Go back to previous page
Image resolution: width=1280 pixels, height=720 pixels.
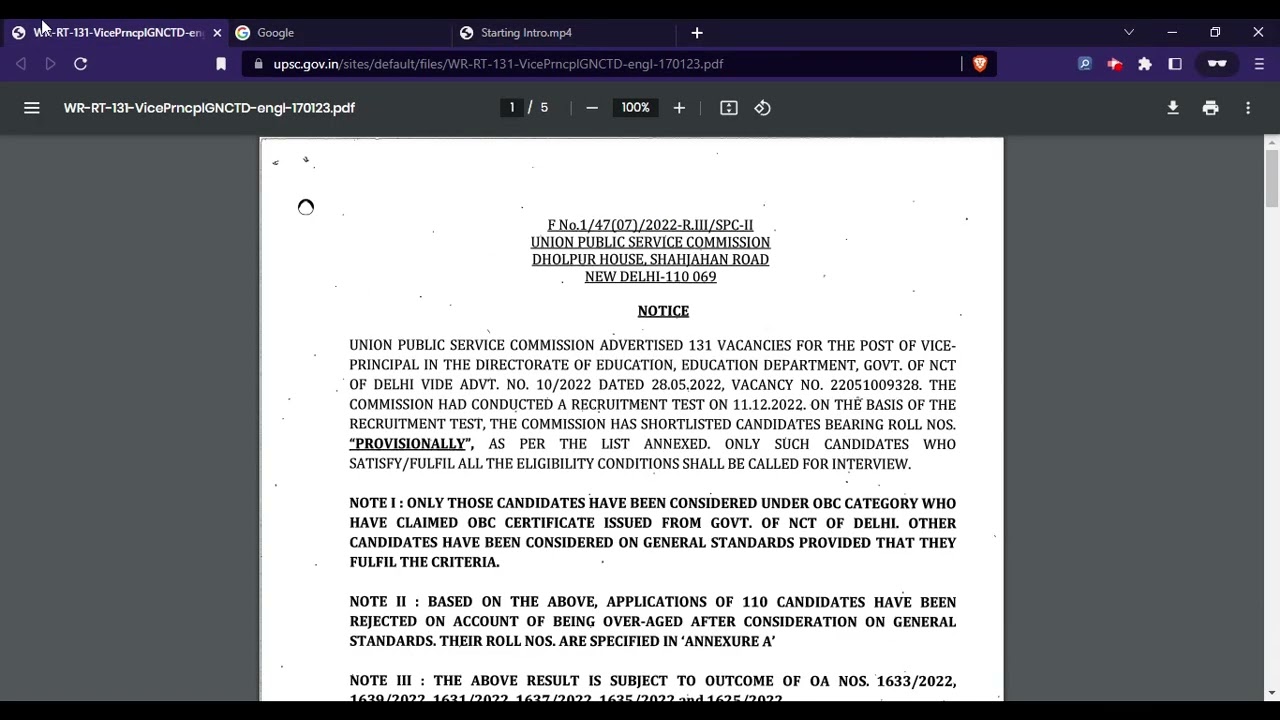pyautogui.click(x=21, y=64)
